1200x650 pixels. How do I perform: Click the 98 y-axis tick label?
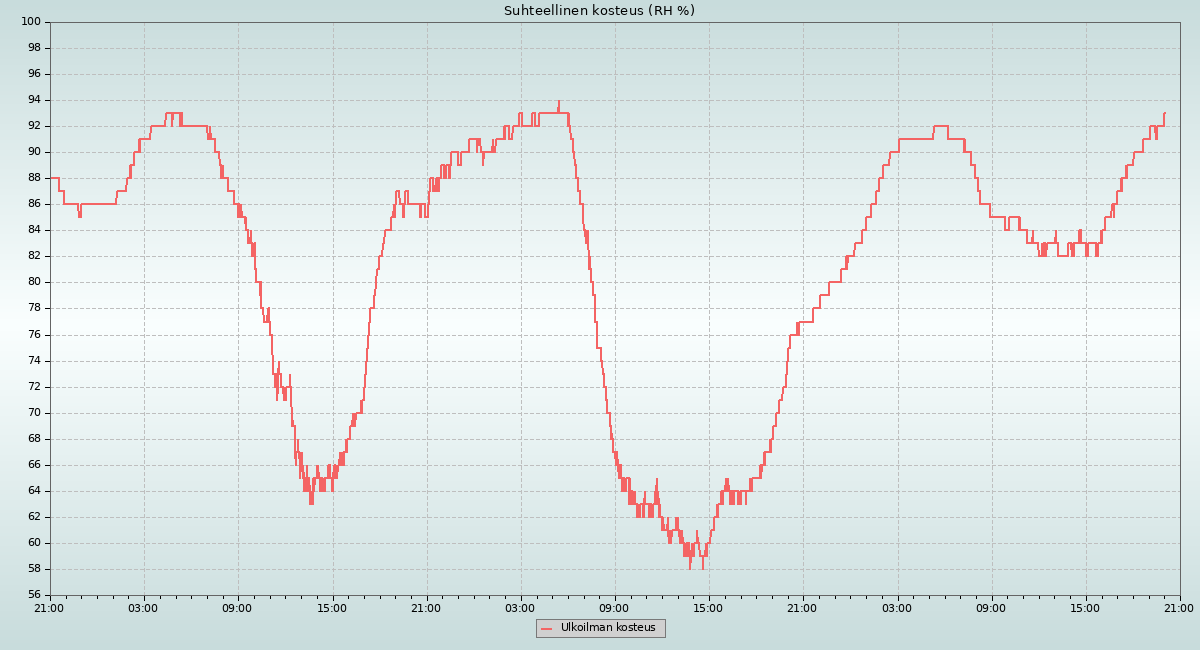point(33,48)
